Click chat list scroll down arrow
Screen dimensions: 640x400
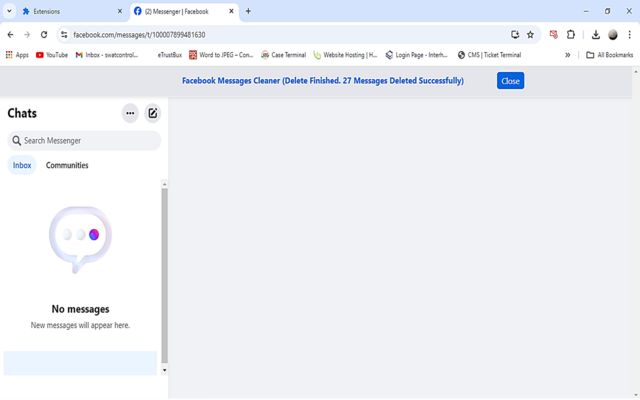point(164,370)
